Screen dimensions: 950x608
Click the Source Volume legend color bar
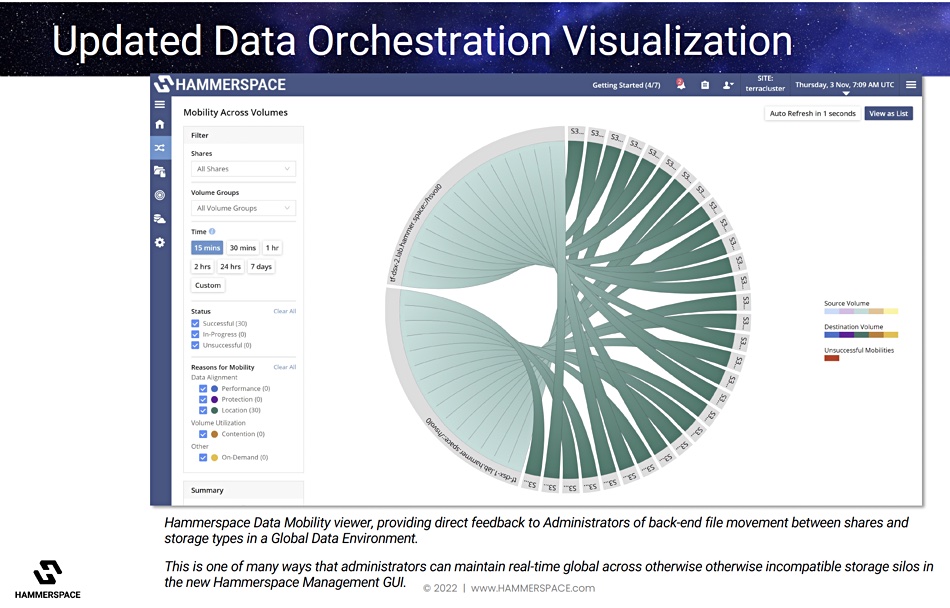coord(861,311)
